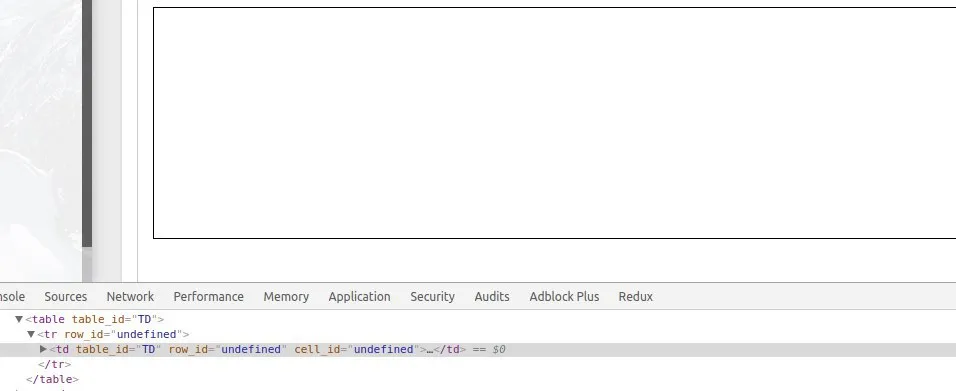Go to the Application tab
The height and width of the screenshot is (391, 956).
(359, 296)
